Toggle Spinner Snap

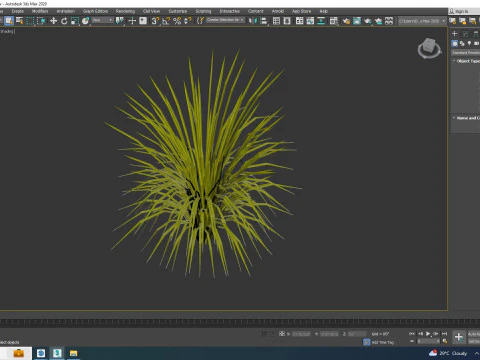[x=188, y=21]
